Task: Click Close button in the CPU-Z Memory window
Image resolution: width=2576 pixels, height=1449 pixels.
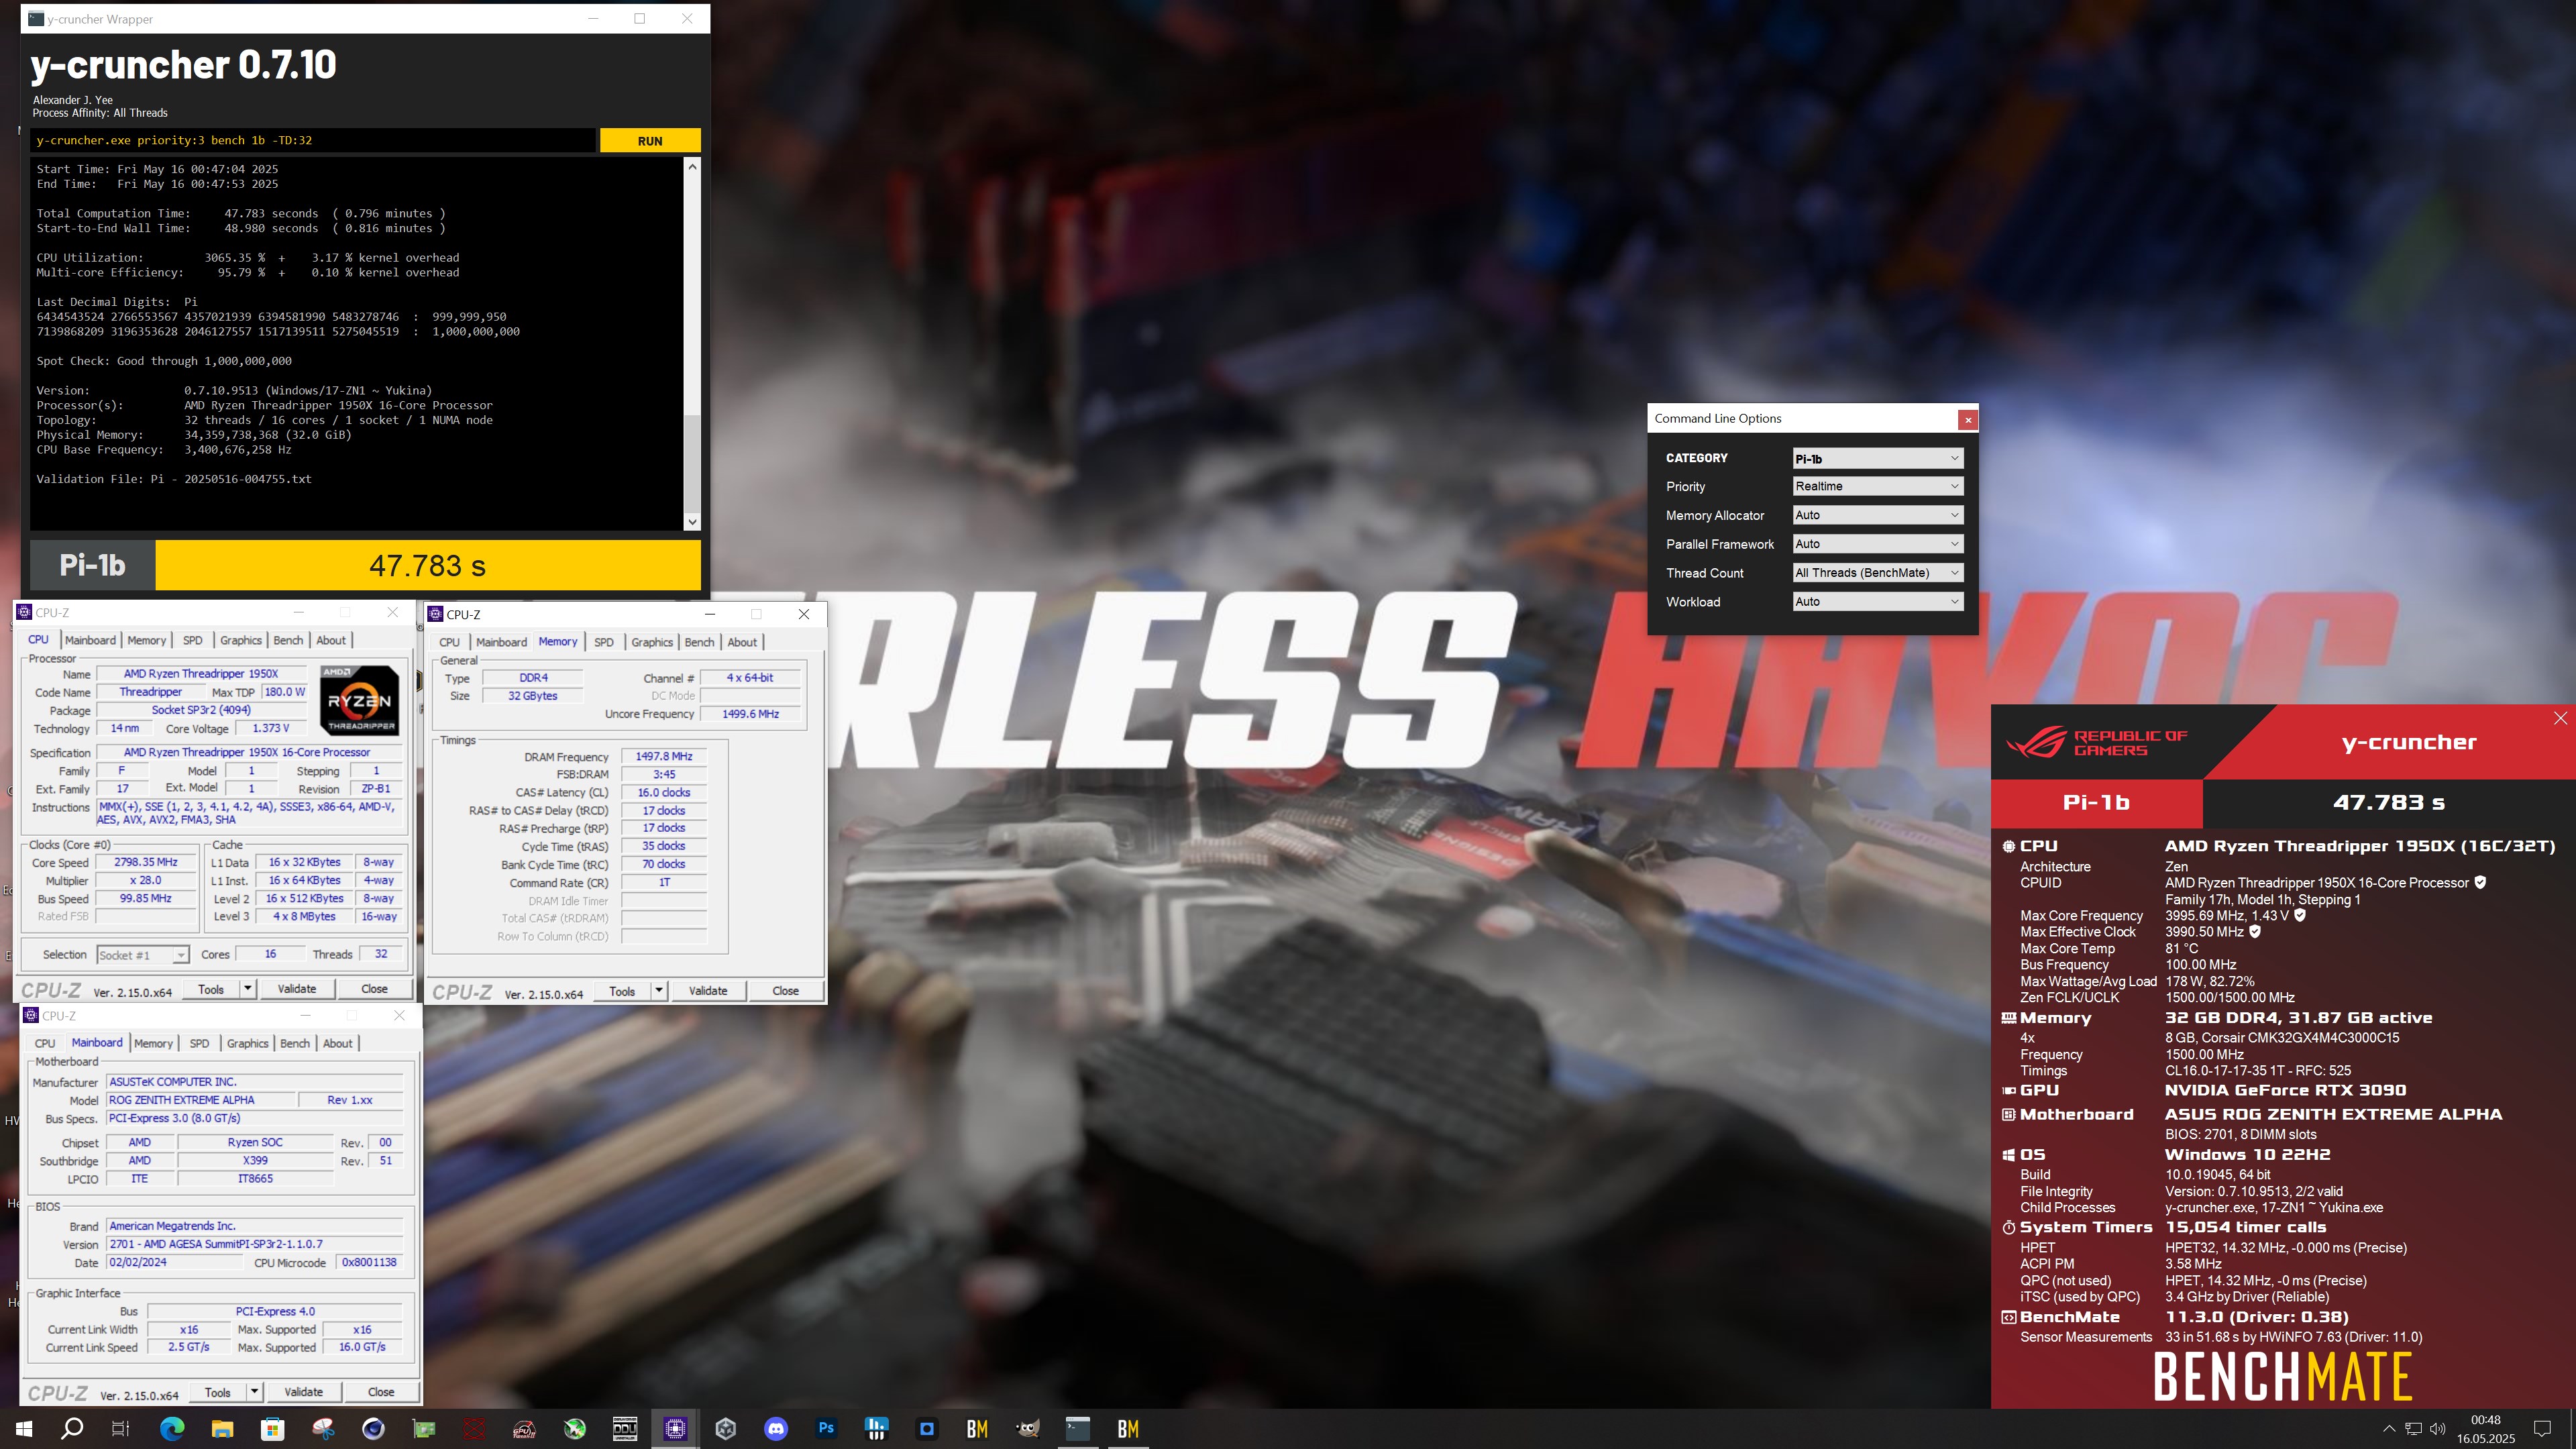Action: pos(786,992)
